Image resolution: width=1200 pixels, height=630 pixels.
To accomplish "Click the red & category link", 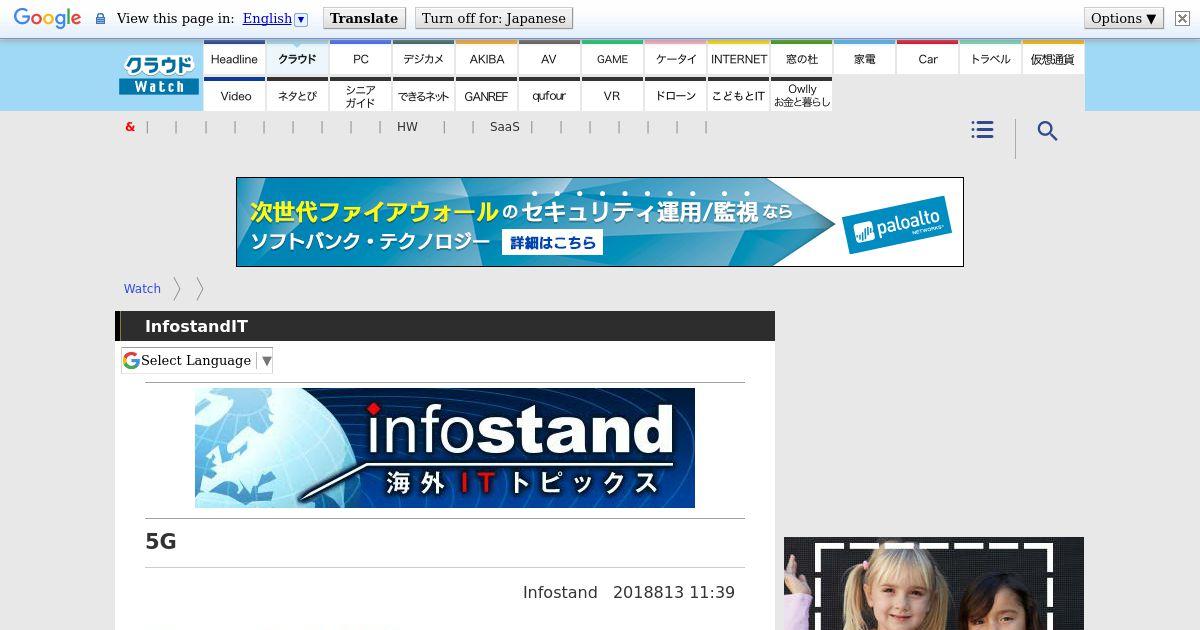I will 130,127.
